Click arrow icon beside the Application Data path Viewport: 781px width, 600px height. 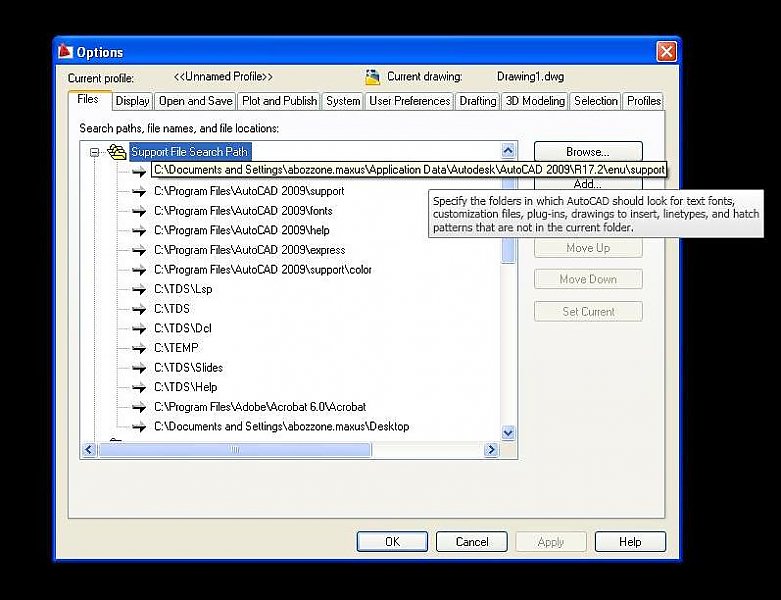138,172
